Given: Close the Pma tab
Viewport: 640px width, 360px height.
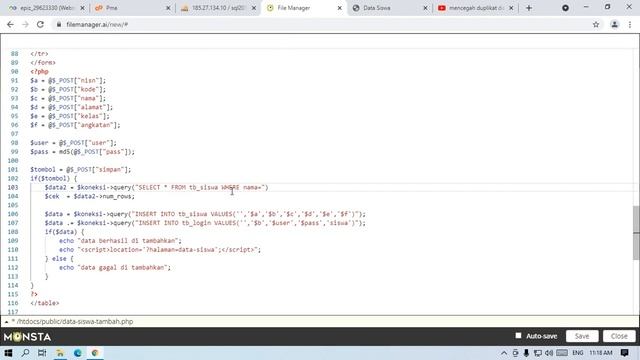Looking at the screenshot, I should (x=168, y=8).
